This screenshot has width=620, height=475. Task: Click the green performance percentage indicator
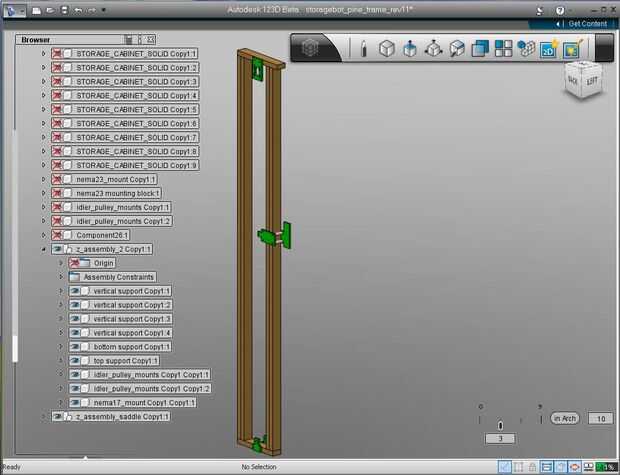[606, 467]
